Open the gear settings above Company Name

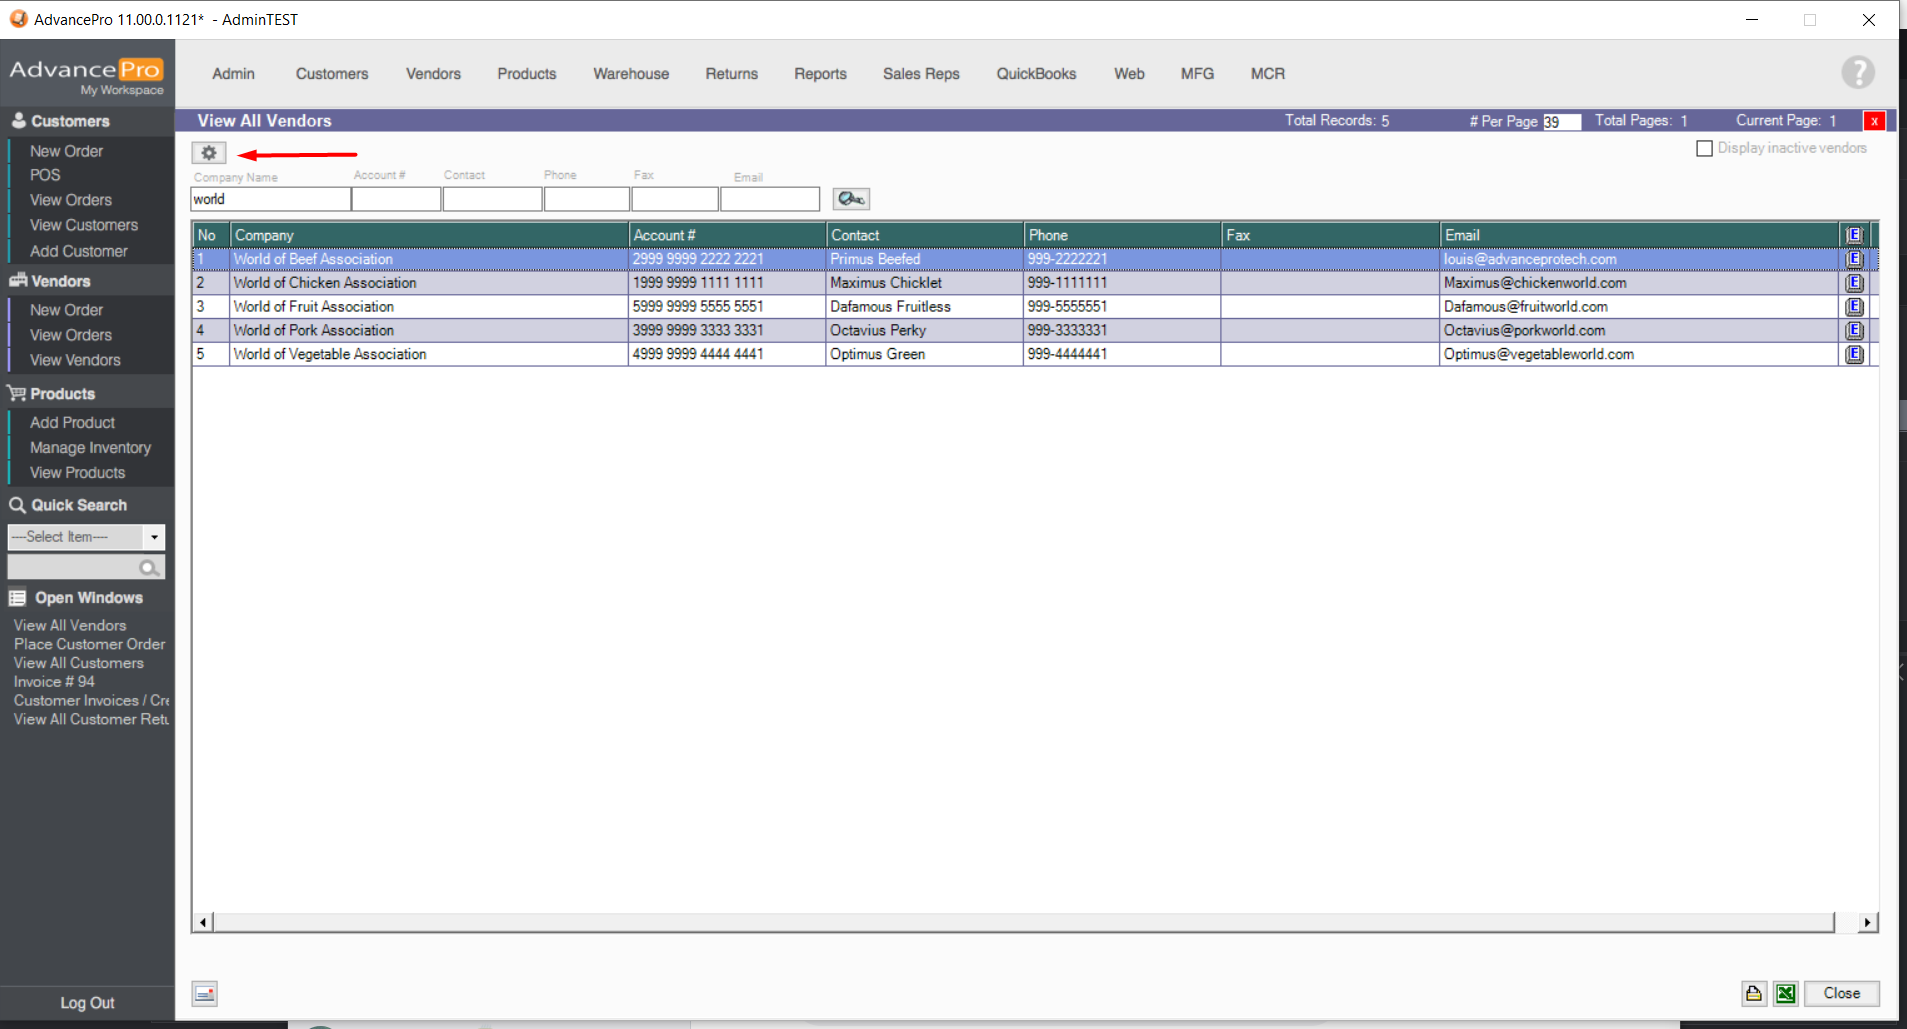[209, 153]
